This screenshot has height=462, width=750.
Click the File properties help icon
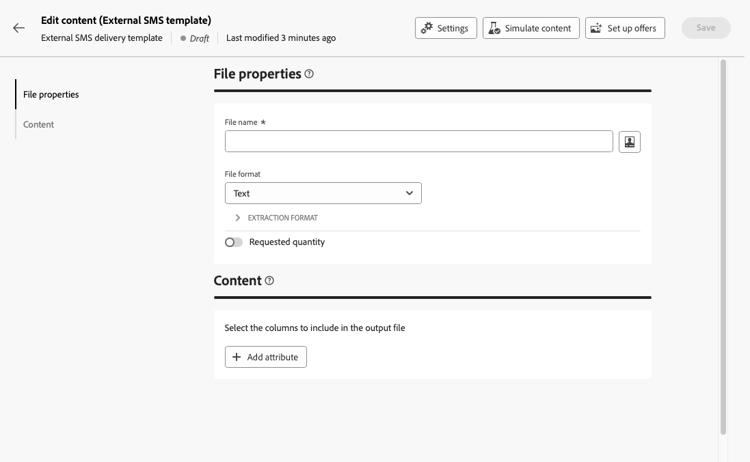pyautogui.click(x=309, y=74)
